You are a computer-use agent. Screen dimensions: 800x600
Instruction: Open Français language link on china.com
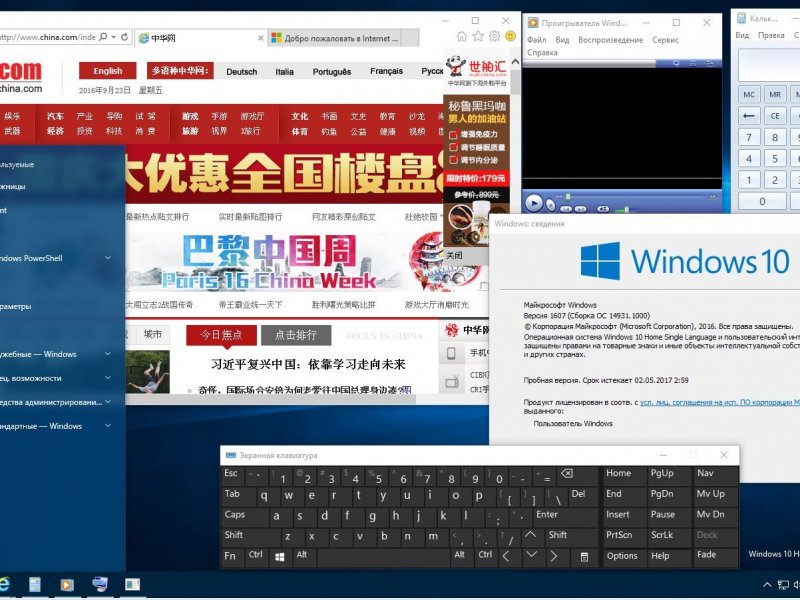coord(386,71)
